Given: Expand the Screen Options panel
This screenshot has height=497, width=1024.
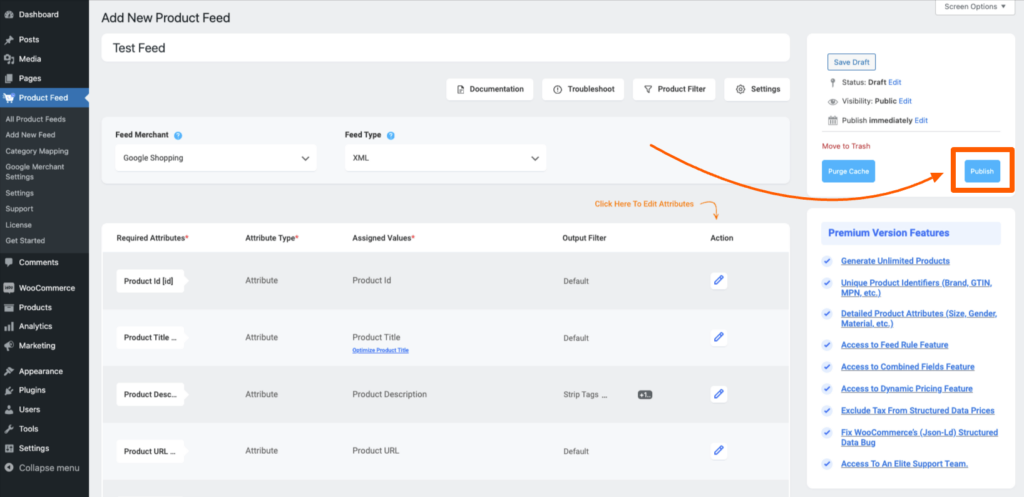Looking at the screenshot, I should click(974, 7).
